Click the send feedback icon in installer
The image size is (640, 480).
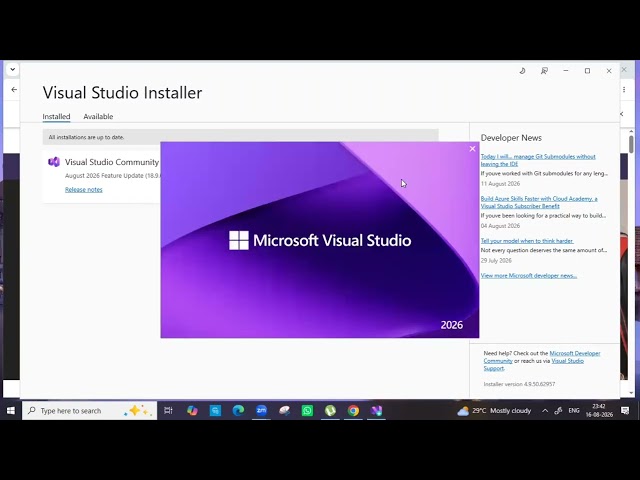pos(544,71)
